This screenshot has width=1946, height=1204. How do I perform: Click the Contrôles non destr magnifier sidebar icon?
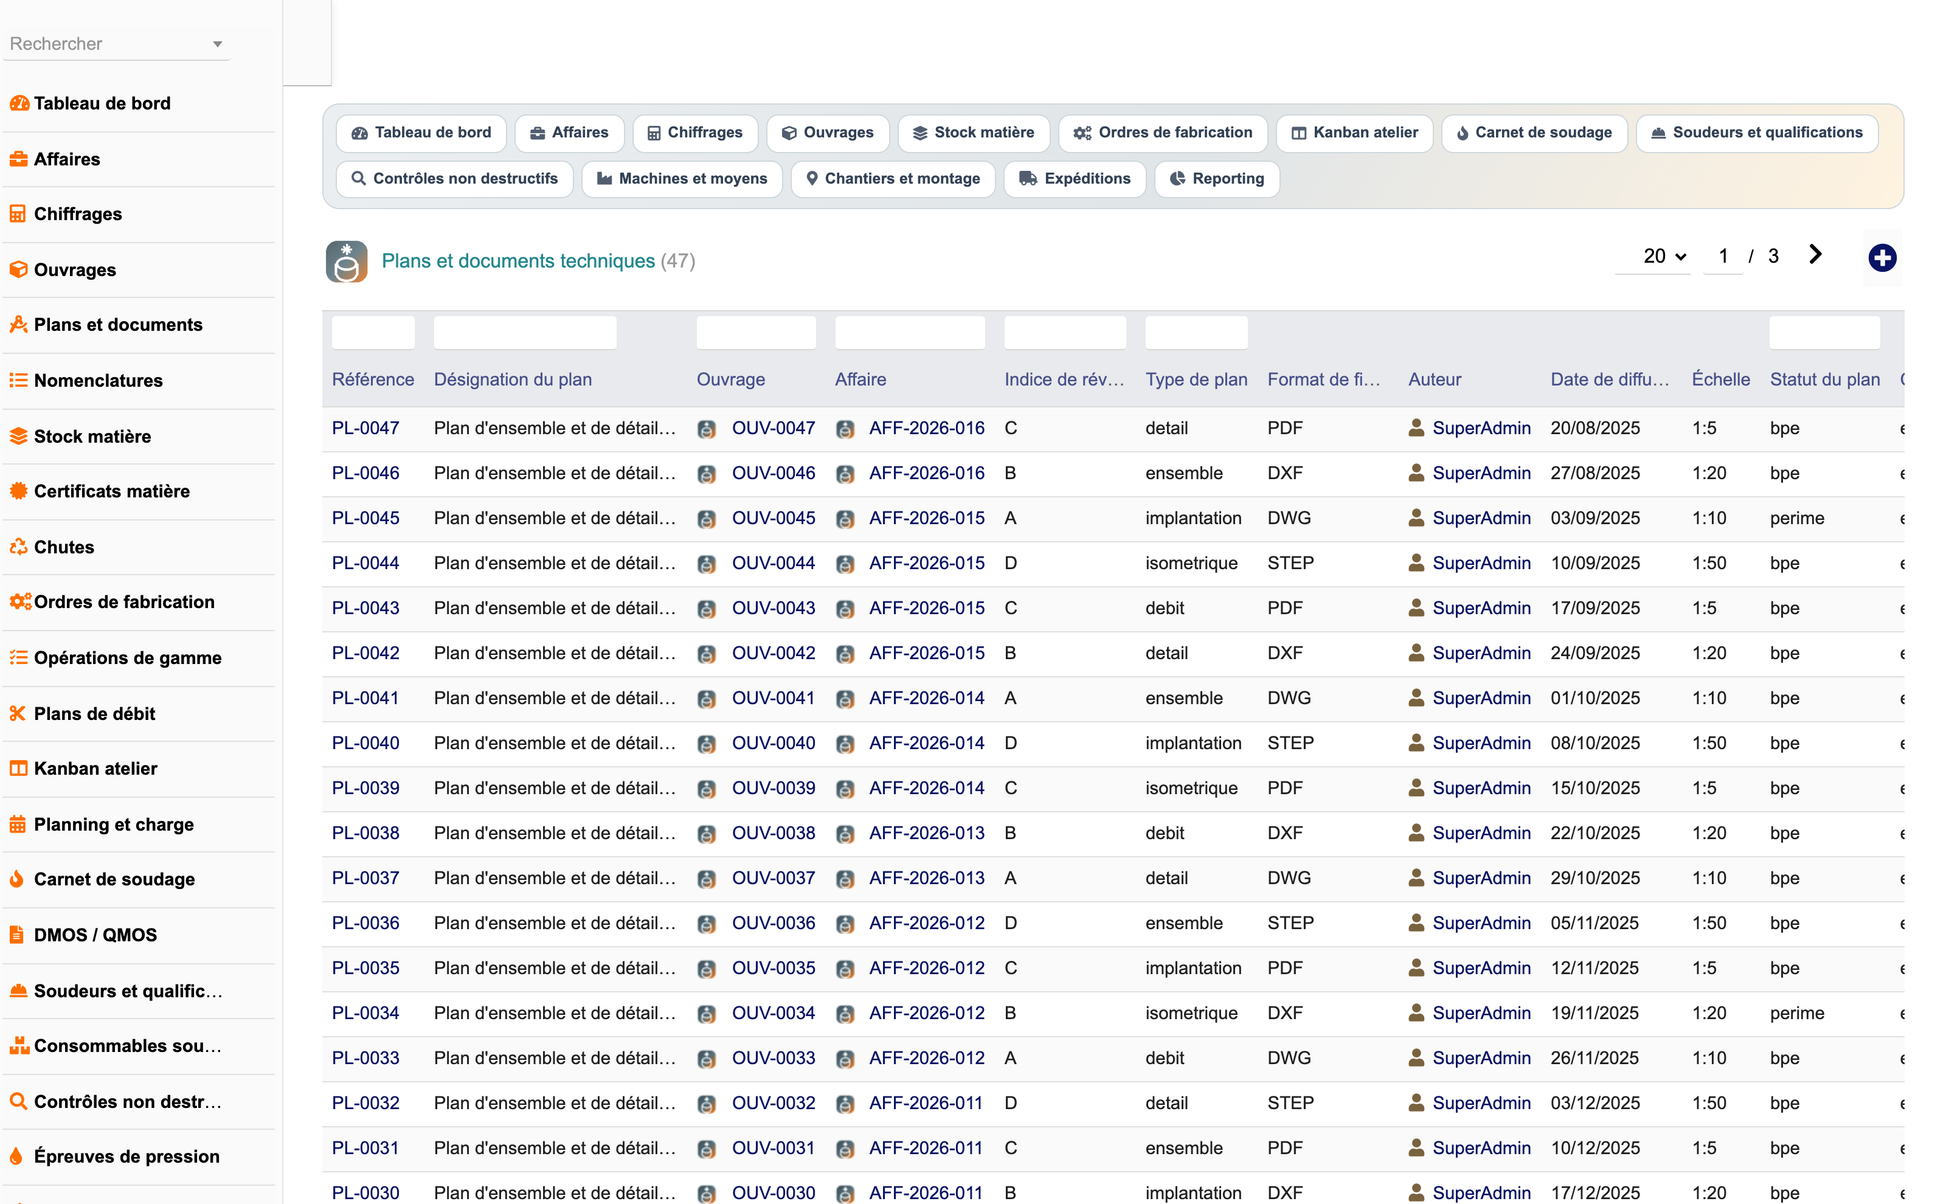[19, 1101]
